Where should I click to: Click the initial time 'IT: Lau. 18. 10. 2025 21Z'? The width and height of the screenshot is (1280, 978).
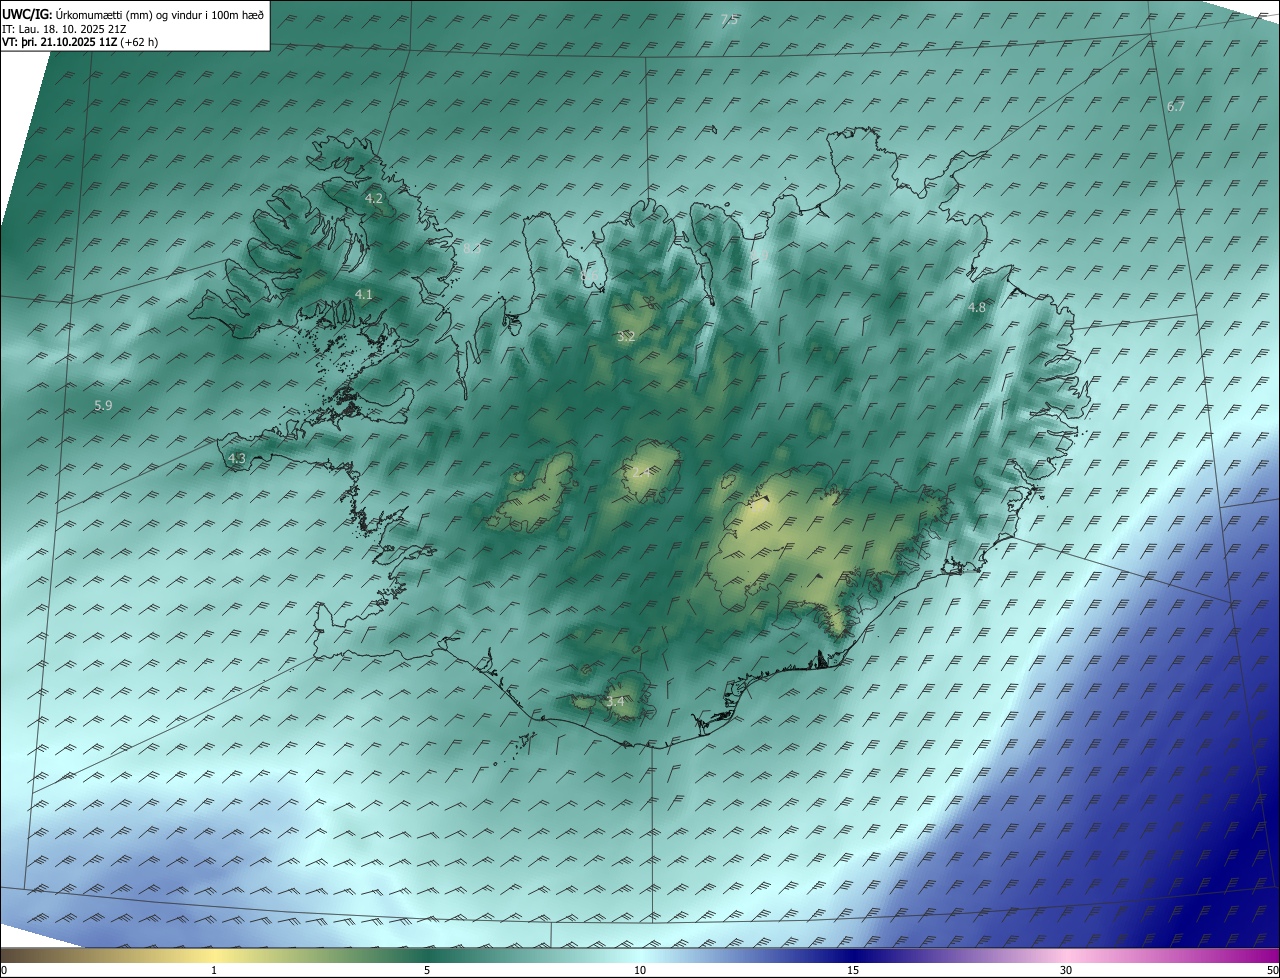pos(64,28)
